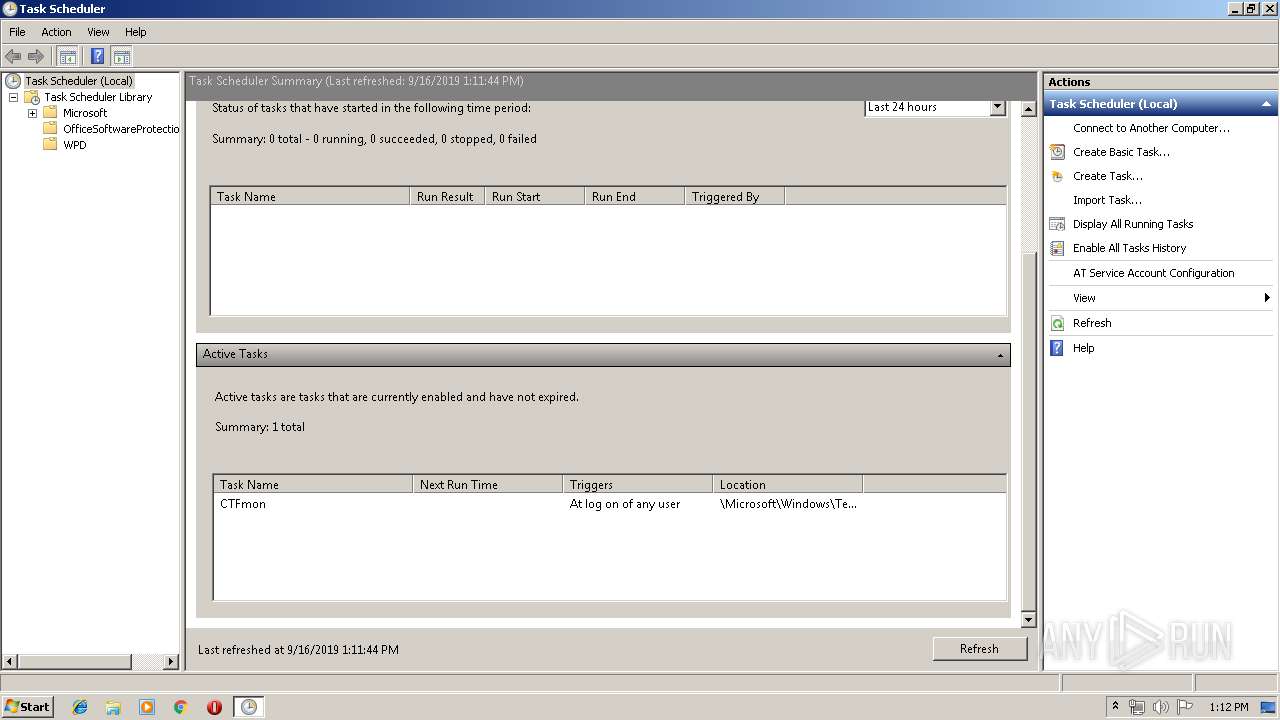Click the Task Scheduler taskbar button

pyautogui.click(x=248, y=707)
